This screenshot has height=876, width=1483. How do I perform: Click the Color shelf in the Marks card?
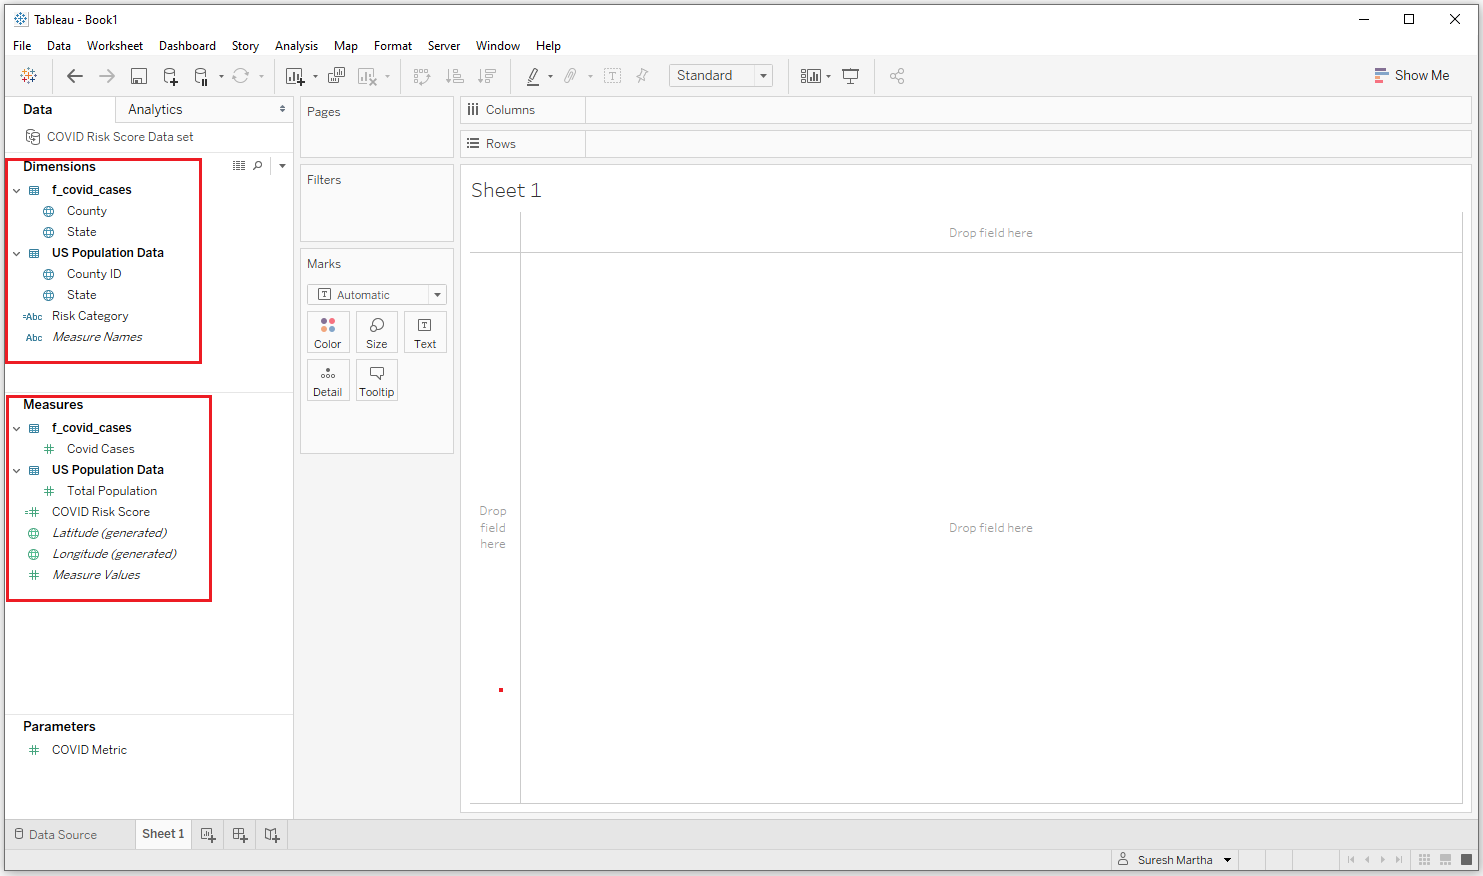tap(328, 331)
